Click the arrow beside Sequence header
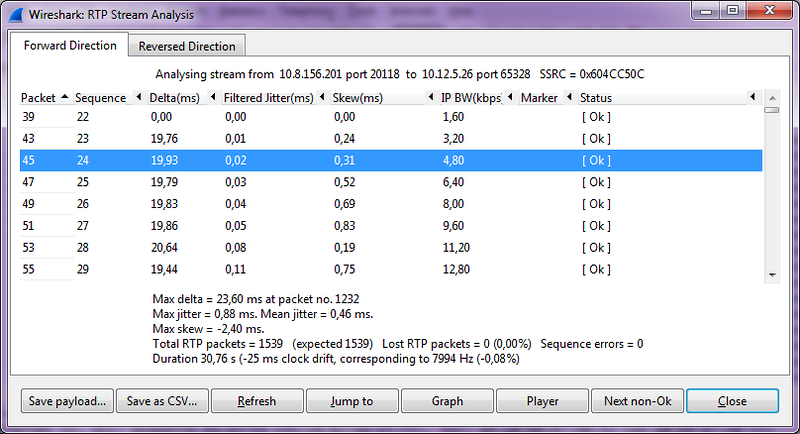 [x=139, y=96]
